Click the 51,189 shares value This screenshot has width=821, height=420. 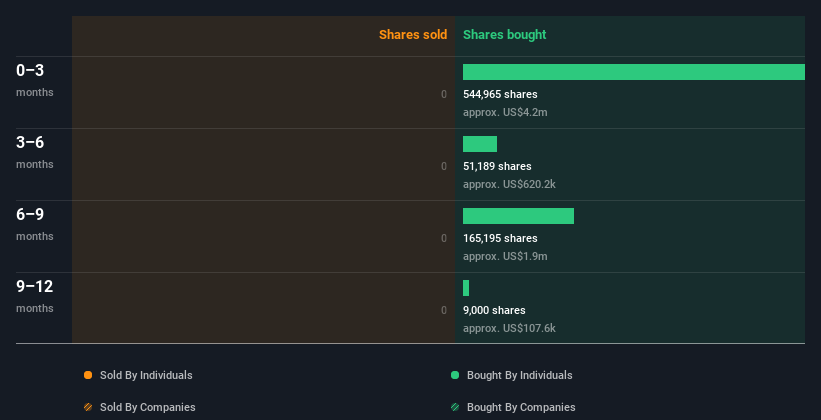497,166
